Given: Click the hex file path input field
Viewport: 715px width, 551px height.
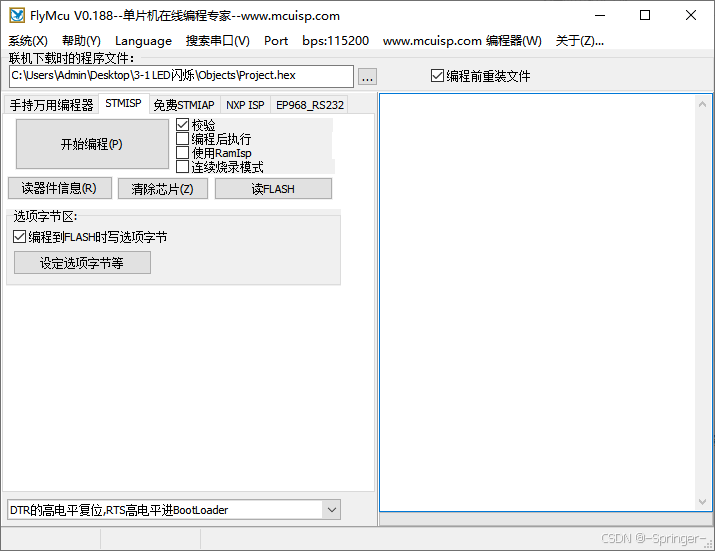Looking at the screenshot, I should tap(181, 76).
